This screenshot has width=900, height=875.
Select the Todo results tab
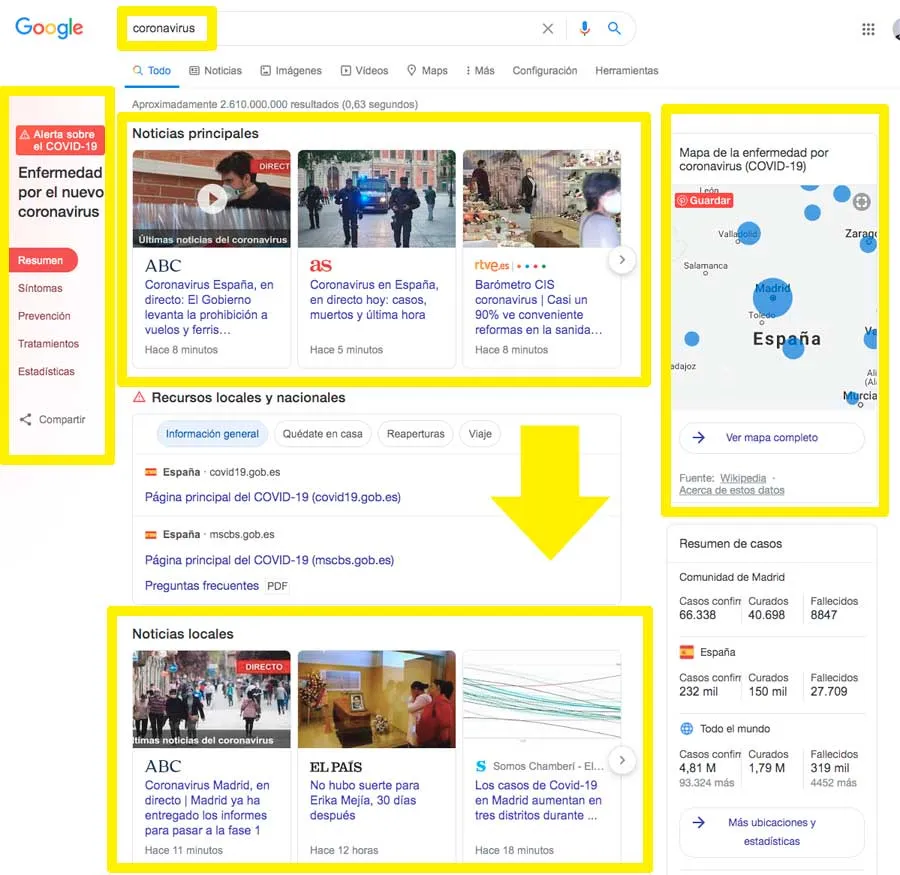point(152,71)
